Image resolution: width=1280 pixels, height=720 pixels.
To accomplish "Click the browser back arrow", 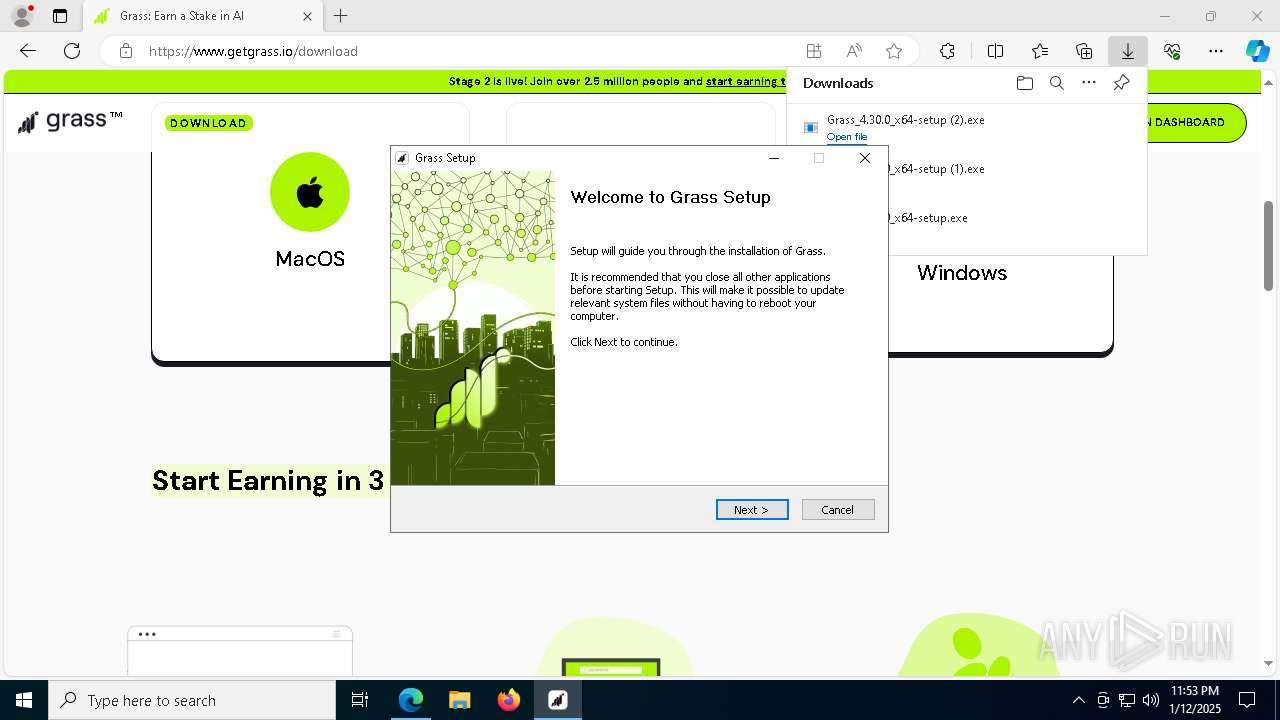I will coord(28,51).
